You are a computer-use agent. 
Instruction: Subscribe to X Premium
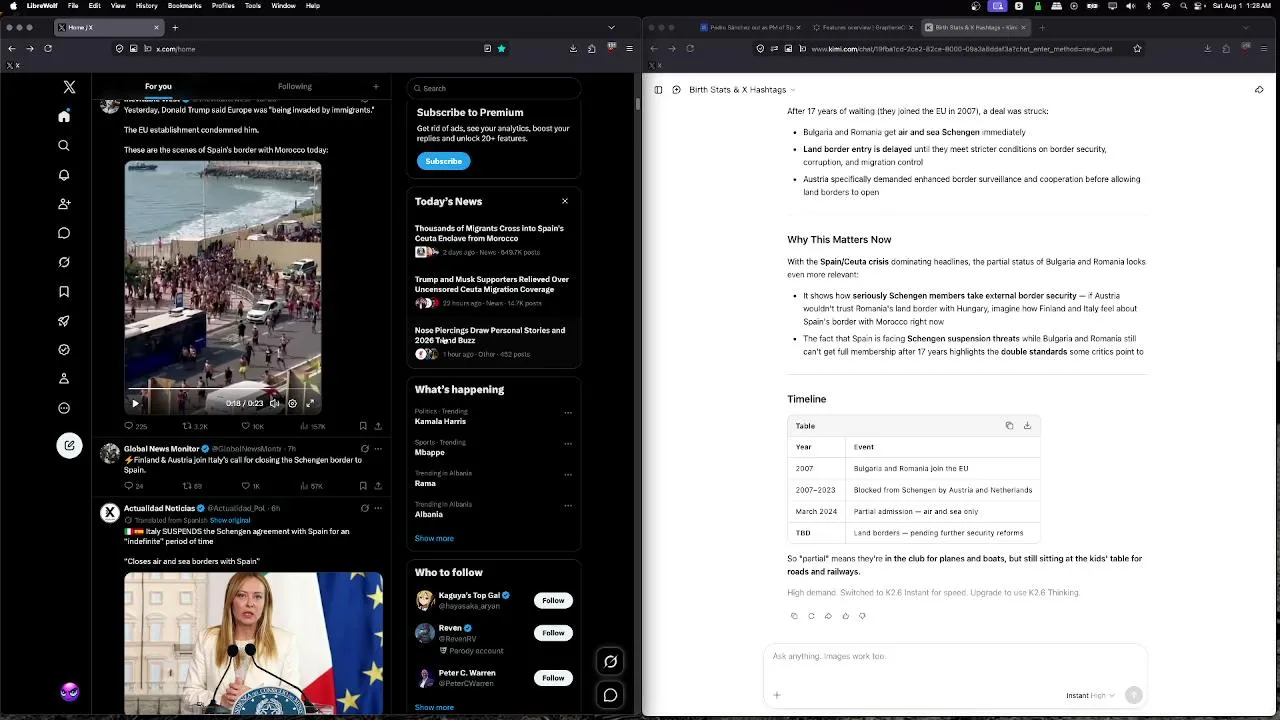(443, 161)
